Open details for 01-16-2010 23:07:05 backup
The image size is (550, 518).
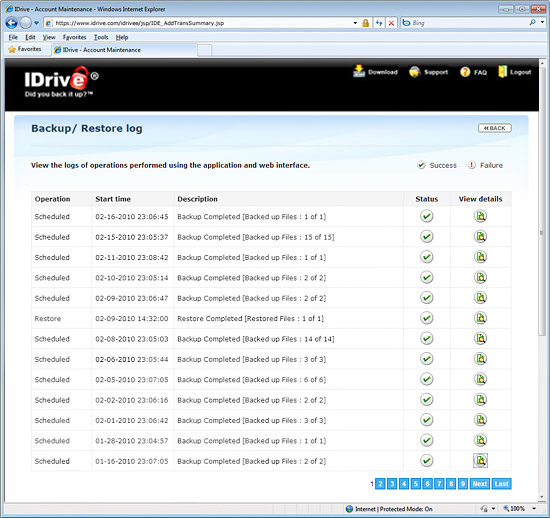point(480,460)
